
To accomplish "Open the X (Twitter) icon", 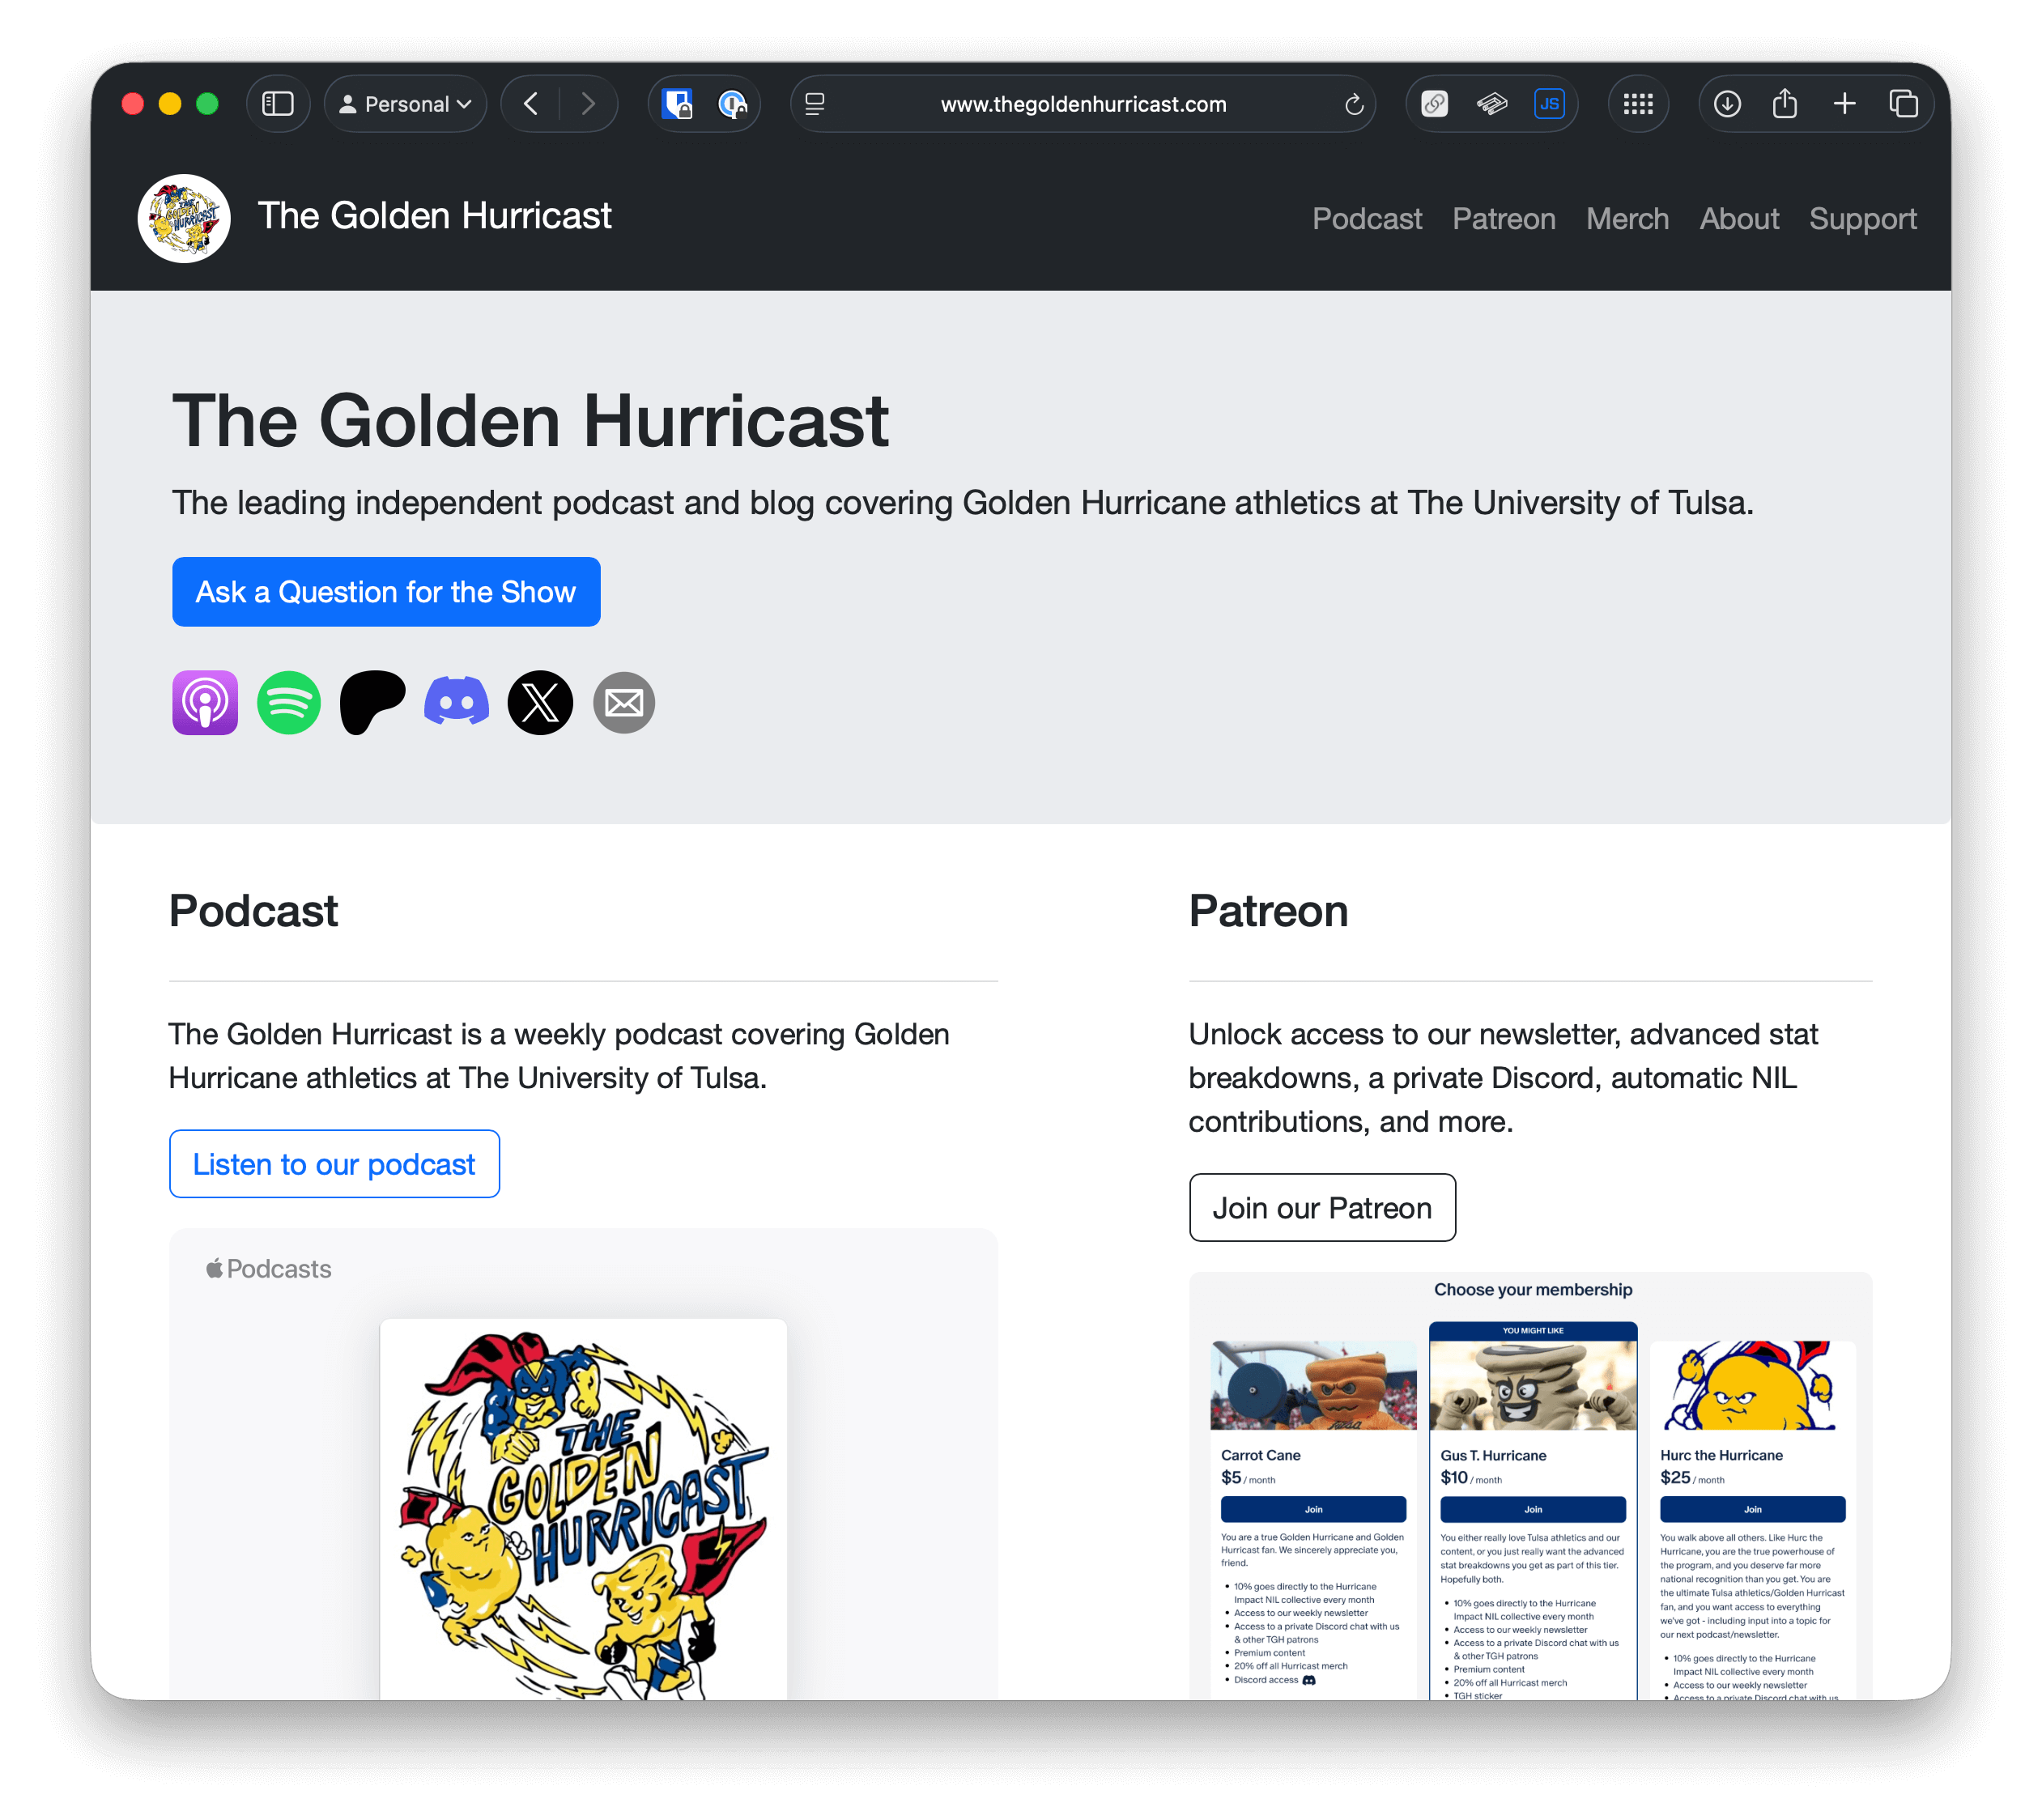I will [540, 703].
